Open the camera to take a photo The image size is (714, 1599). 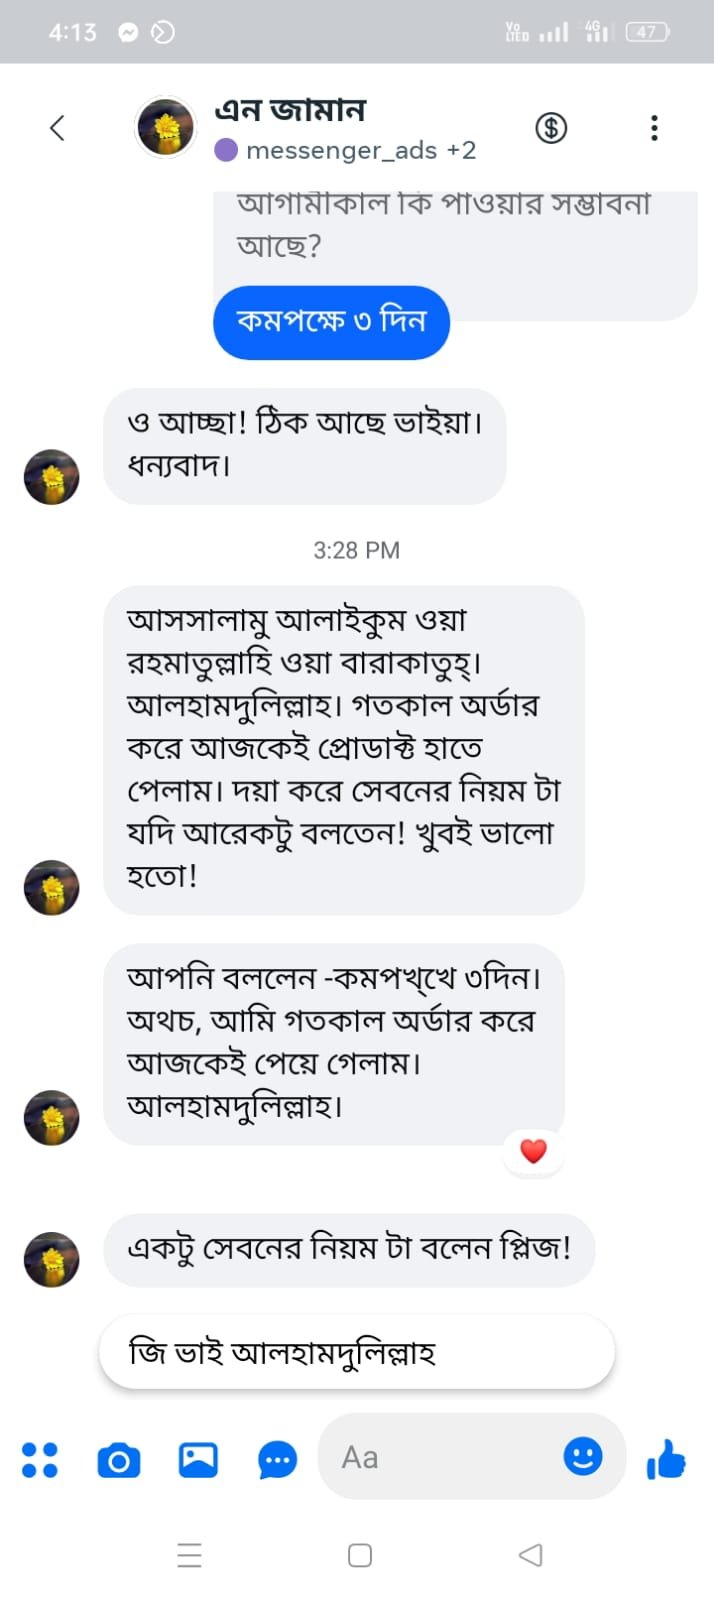coord(118,1461)
